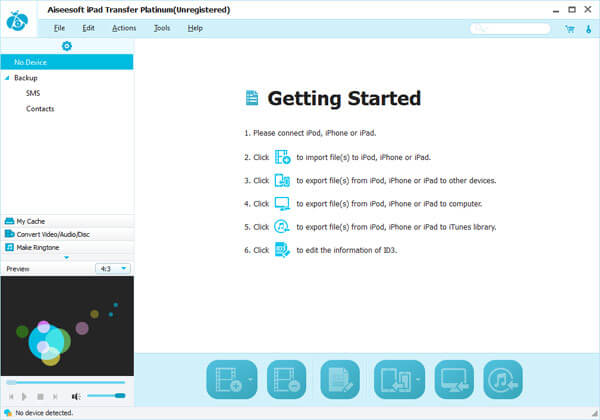Select SMS under Backup
Viewport: 600px width, 420px height.
pos(33,93)
